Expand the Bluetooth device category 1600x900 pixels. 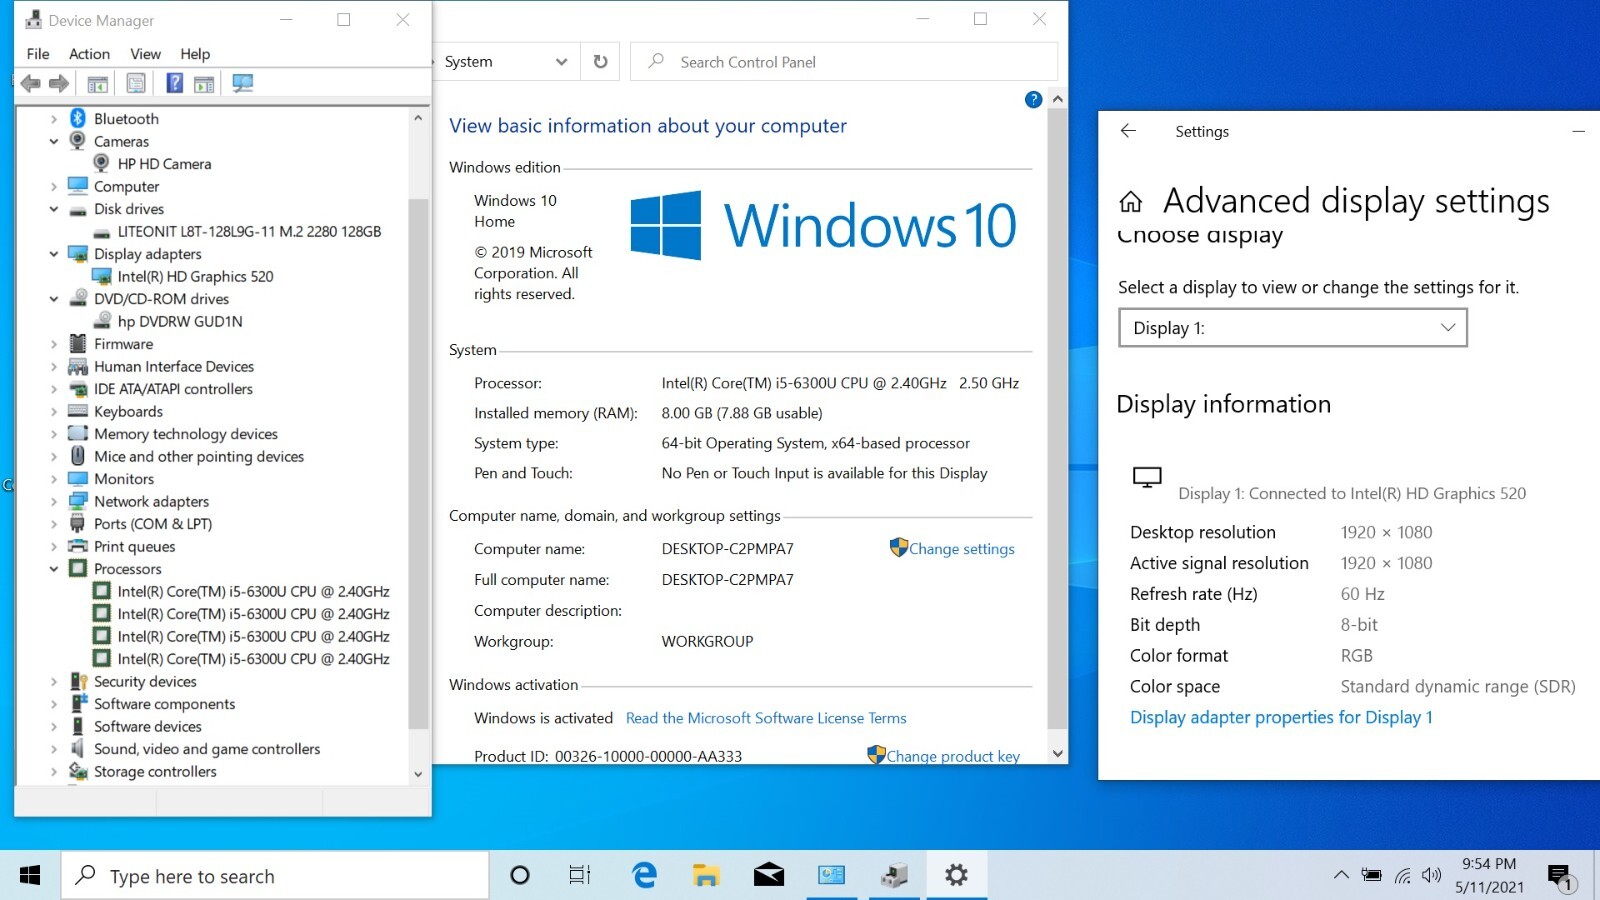[x=54, y=119]
